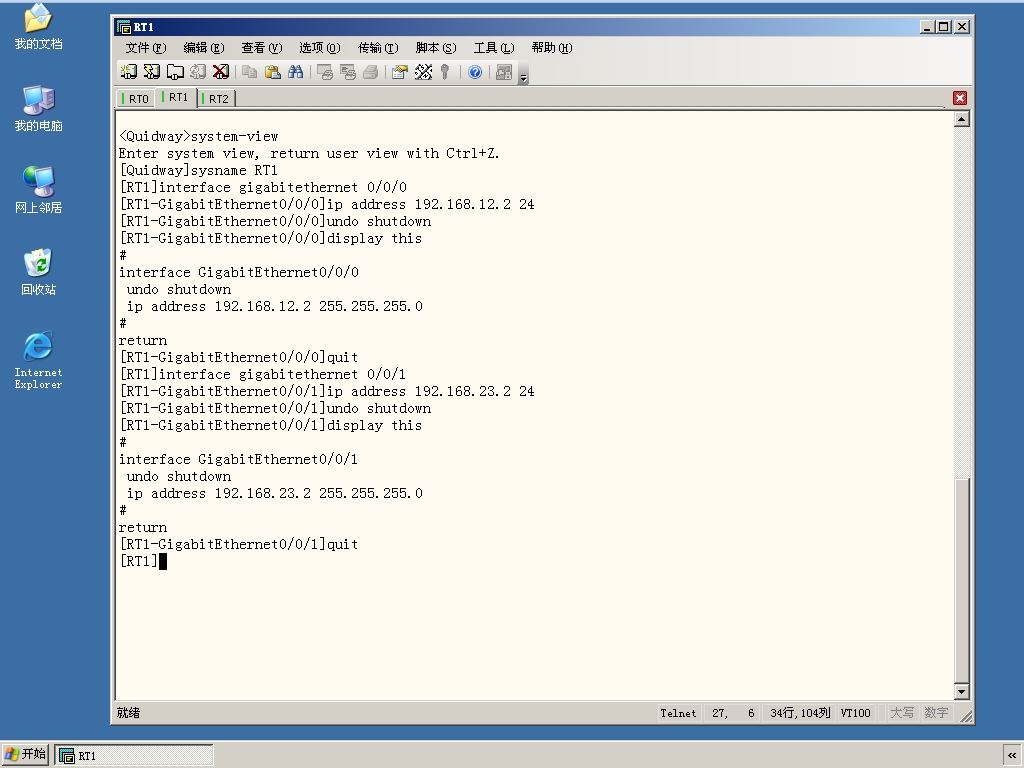1024x768 pixels.
Task: Click the Copy toolbar icon
Action: point(249,72)
